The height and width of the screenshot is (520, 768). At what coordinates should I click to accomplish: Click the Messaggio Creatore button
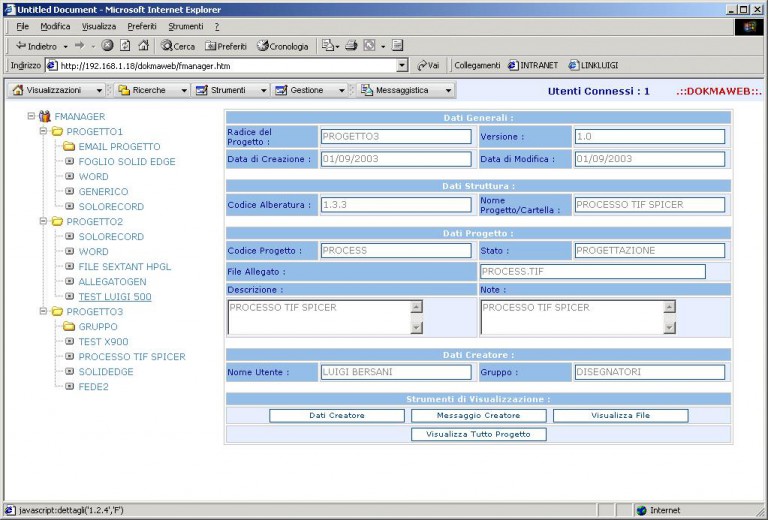[479, 415]
